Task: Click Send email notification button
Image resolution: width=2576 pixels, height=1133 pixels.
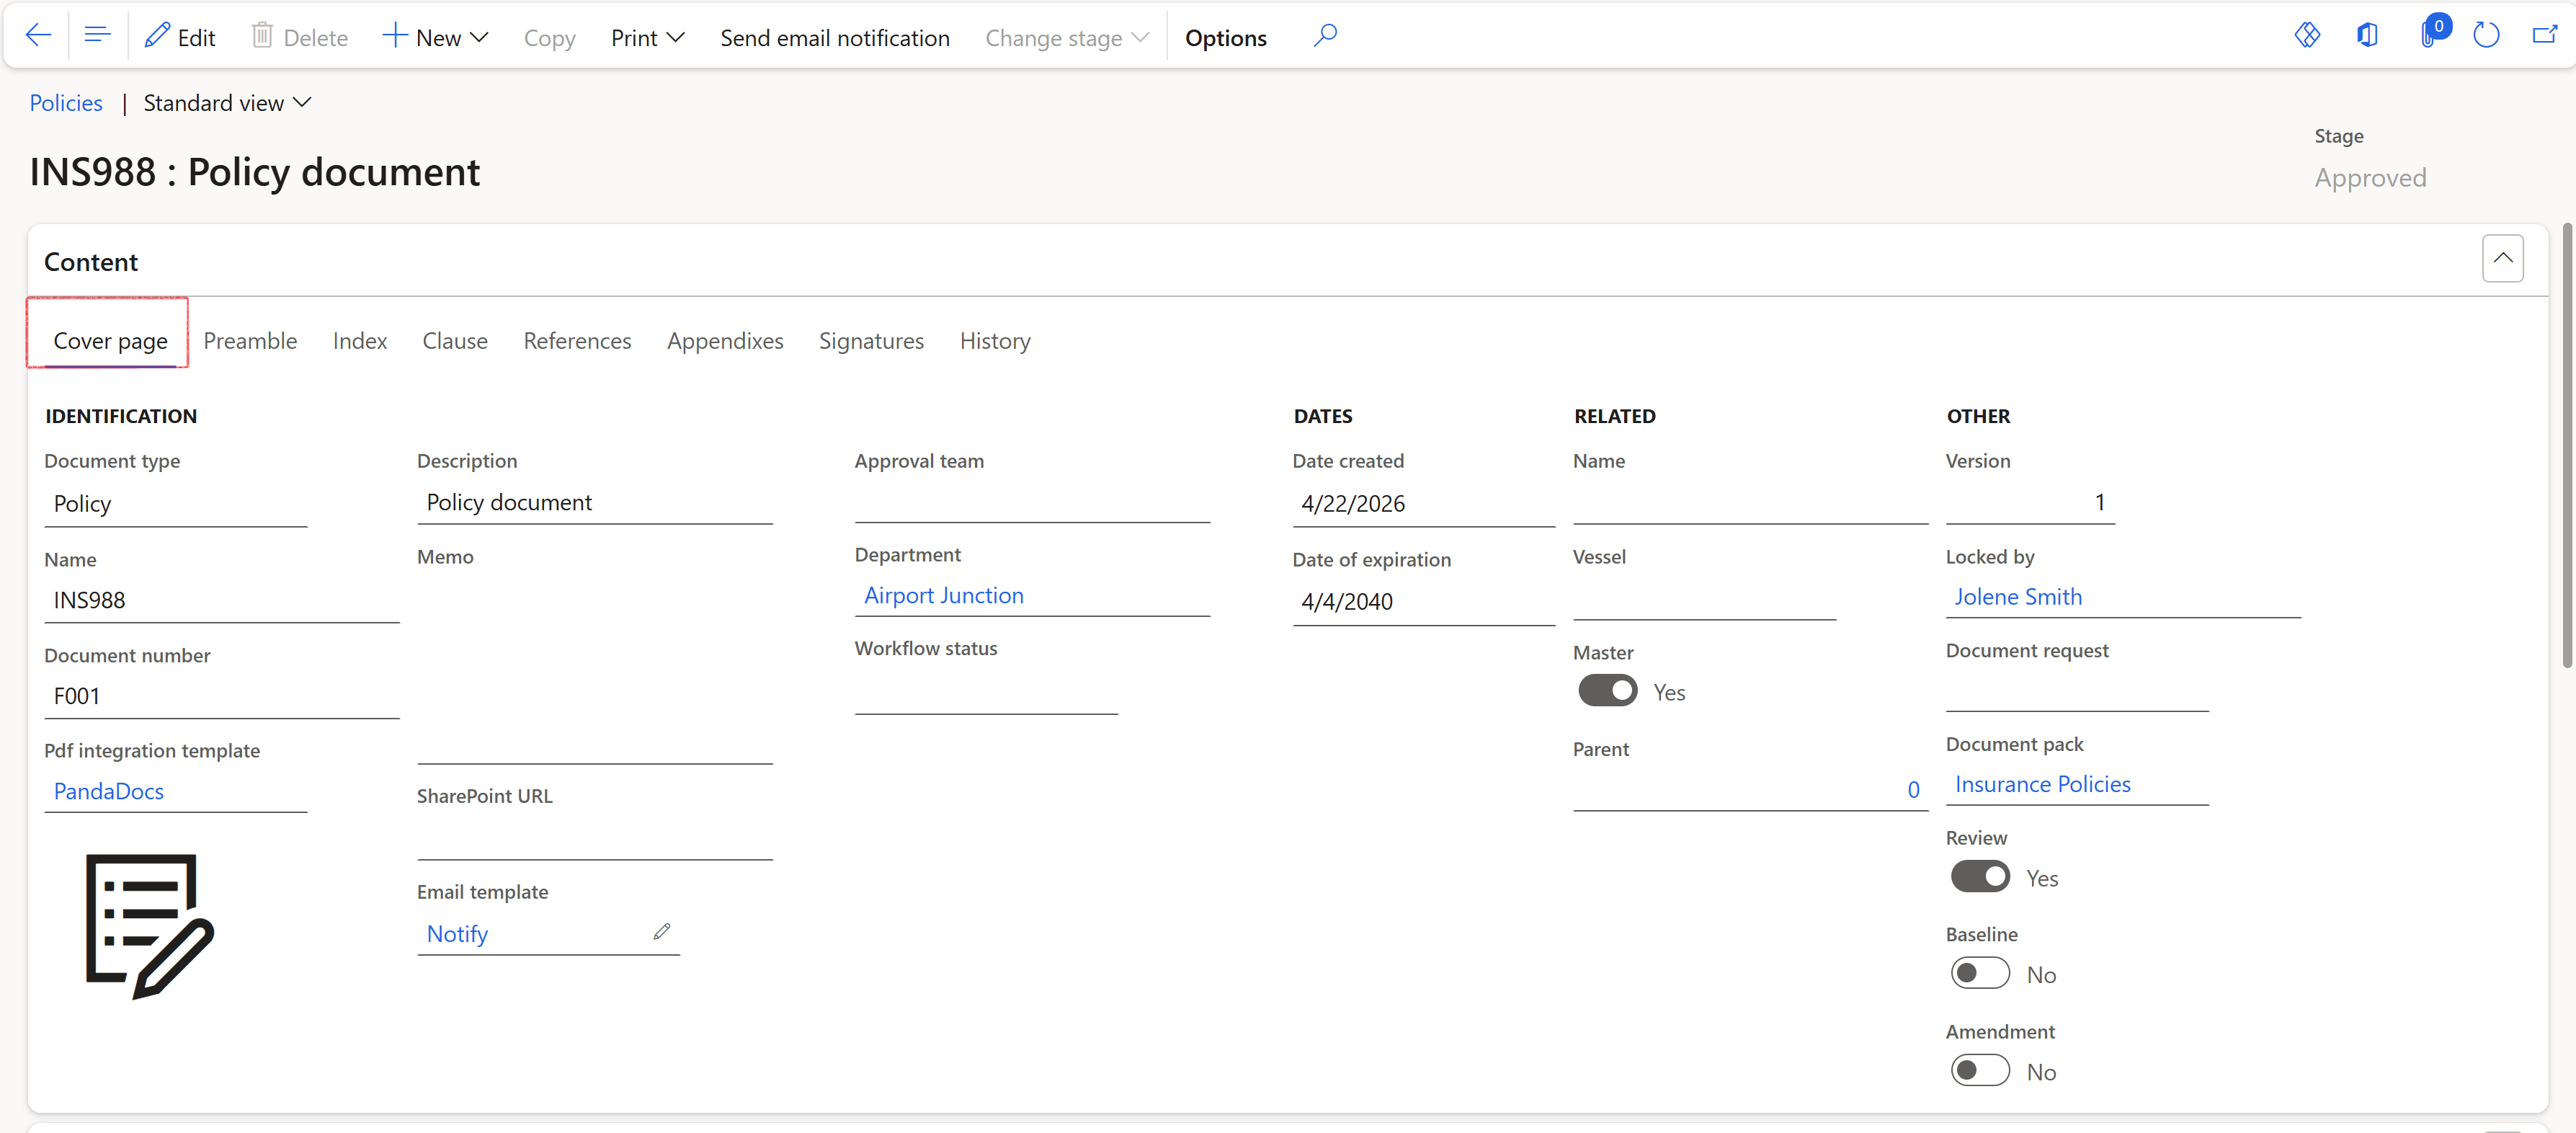Action: tap(834, 38)
